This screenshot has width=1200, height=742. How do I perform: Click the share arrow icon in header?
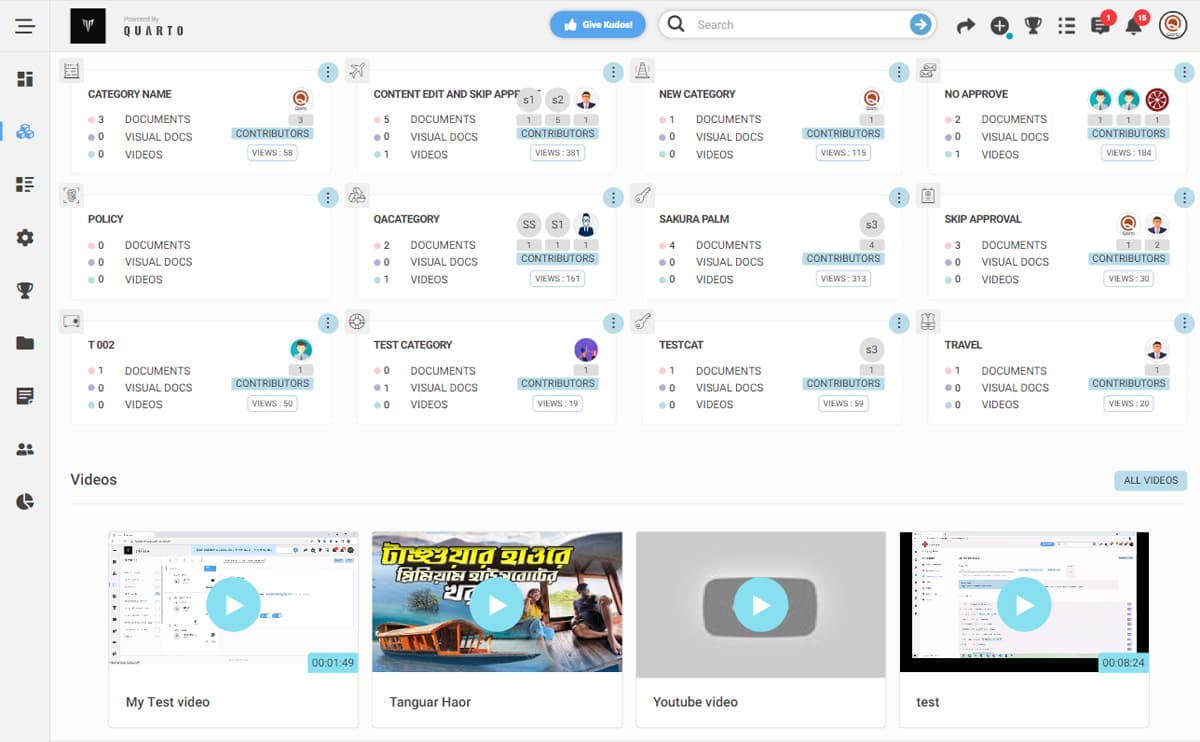(965, 26)
